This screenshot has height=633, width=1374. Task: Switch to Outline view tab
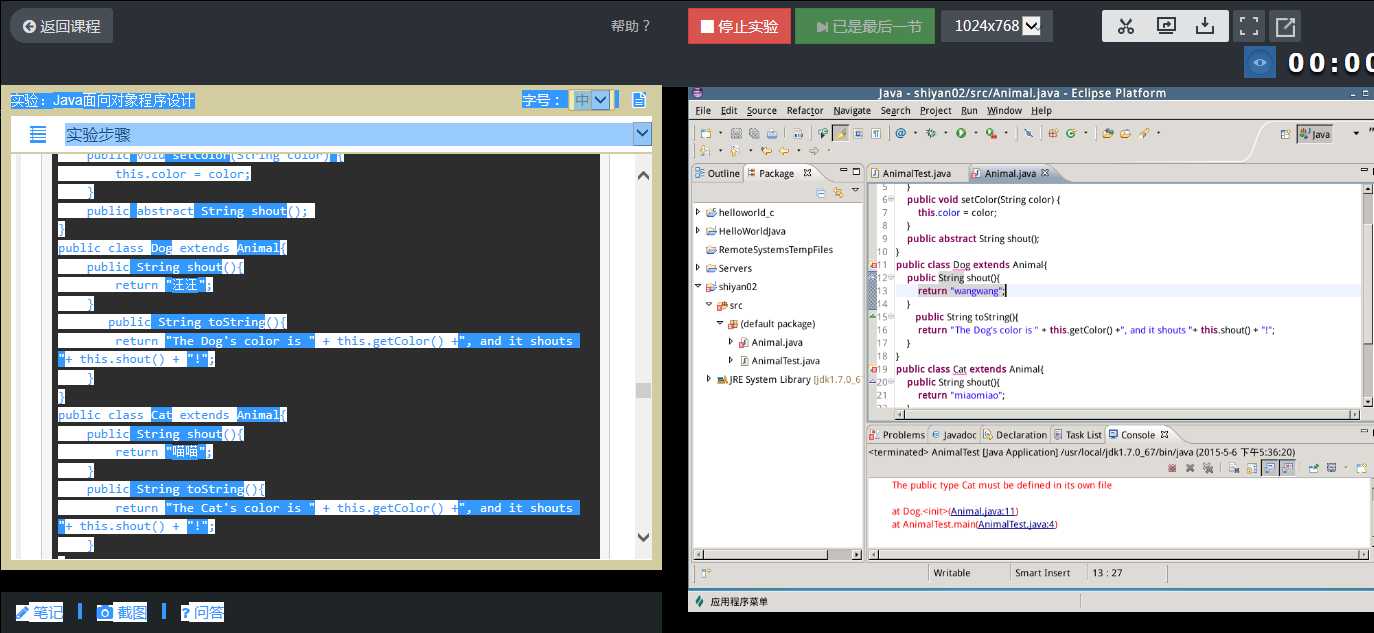coord(717,173)
